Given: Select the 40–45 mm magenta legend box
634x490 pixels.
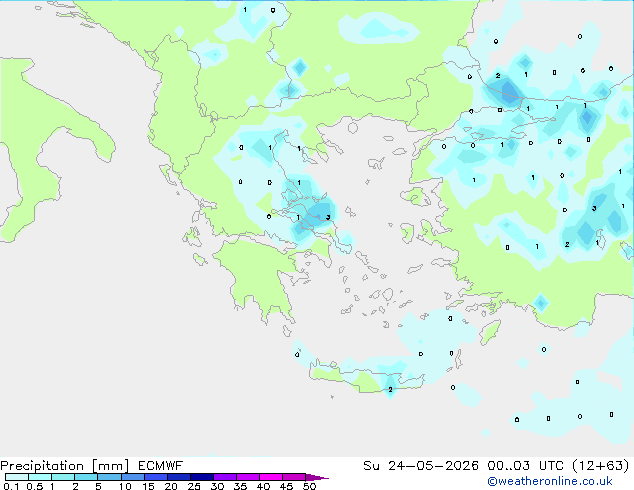Looking at the screenshot, I should pos(271,477).
